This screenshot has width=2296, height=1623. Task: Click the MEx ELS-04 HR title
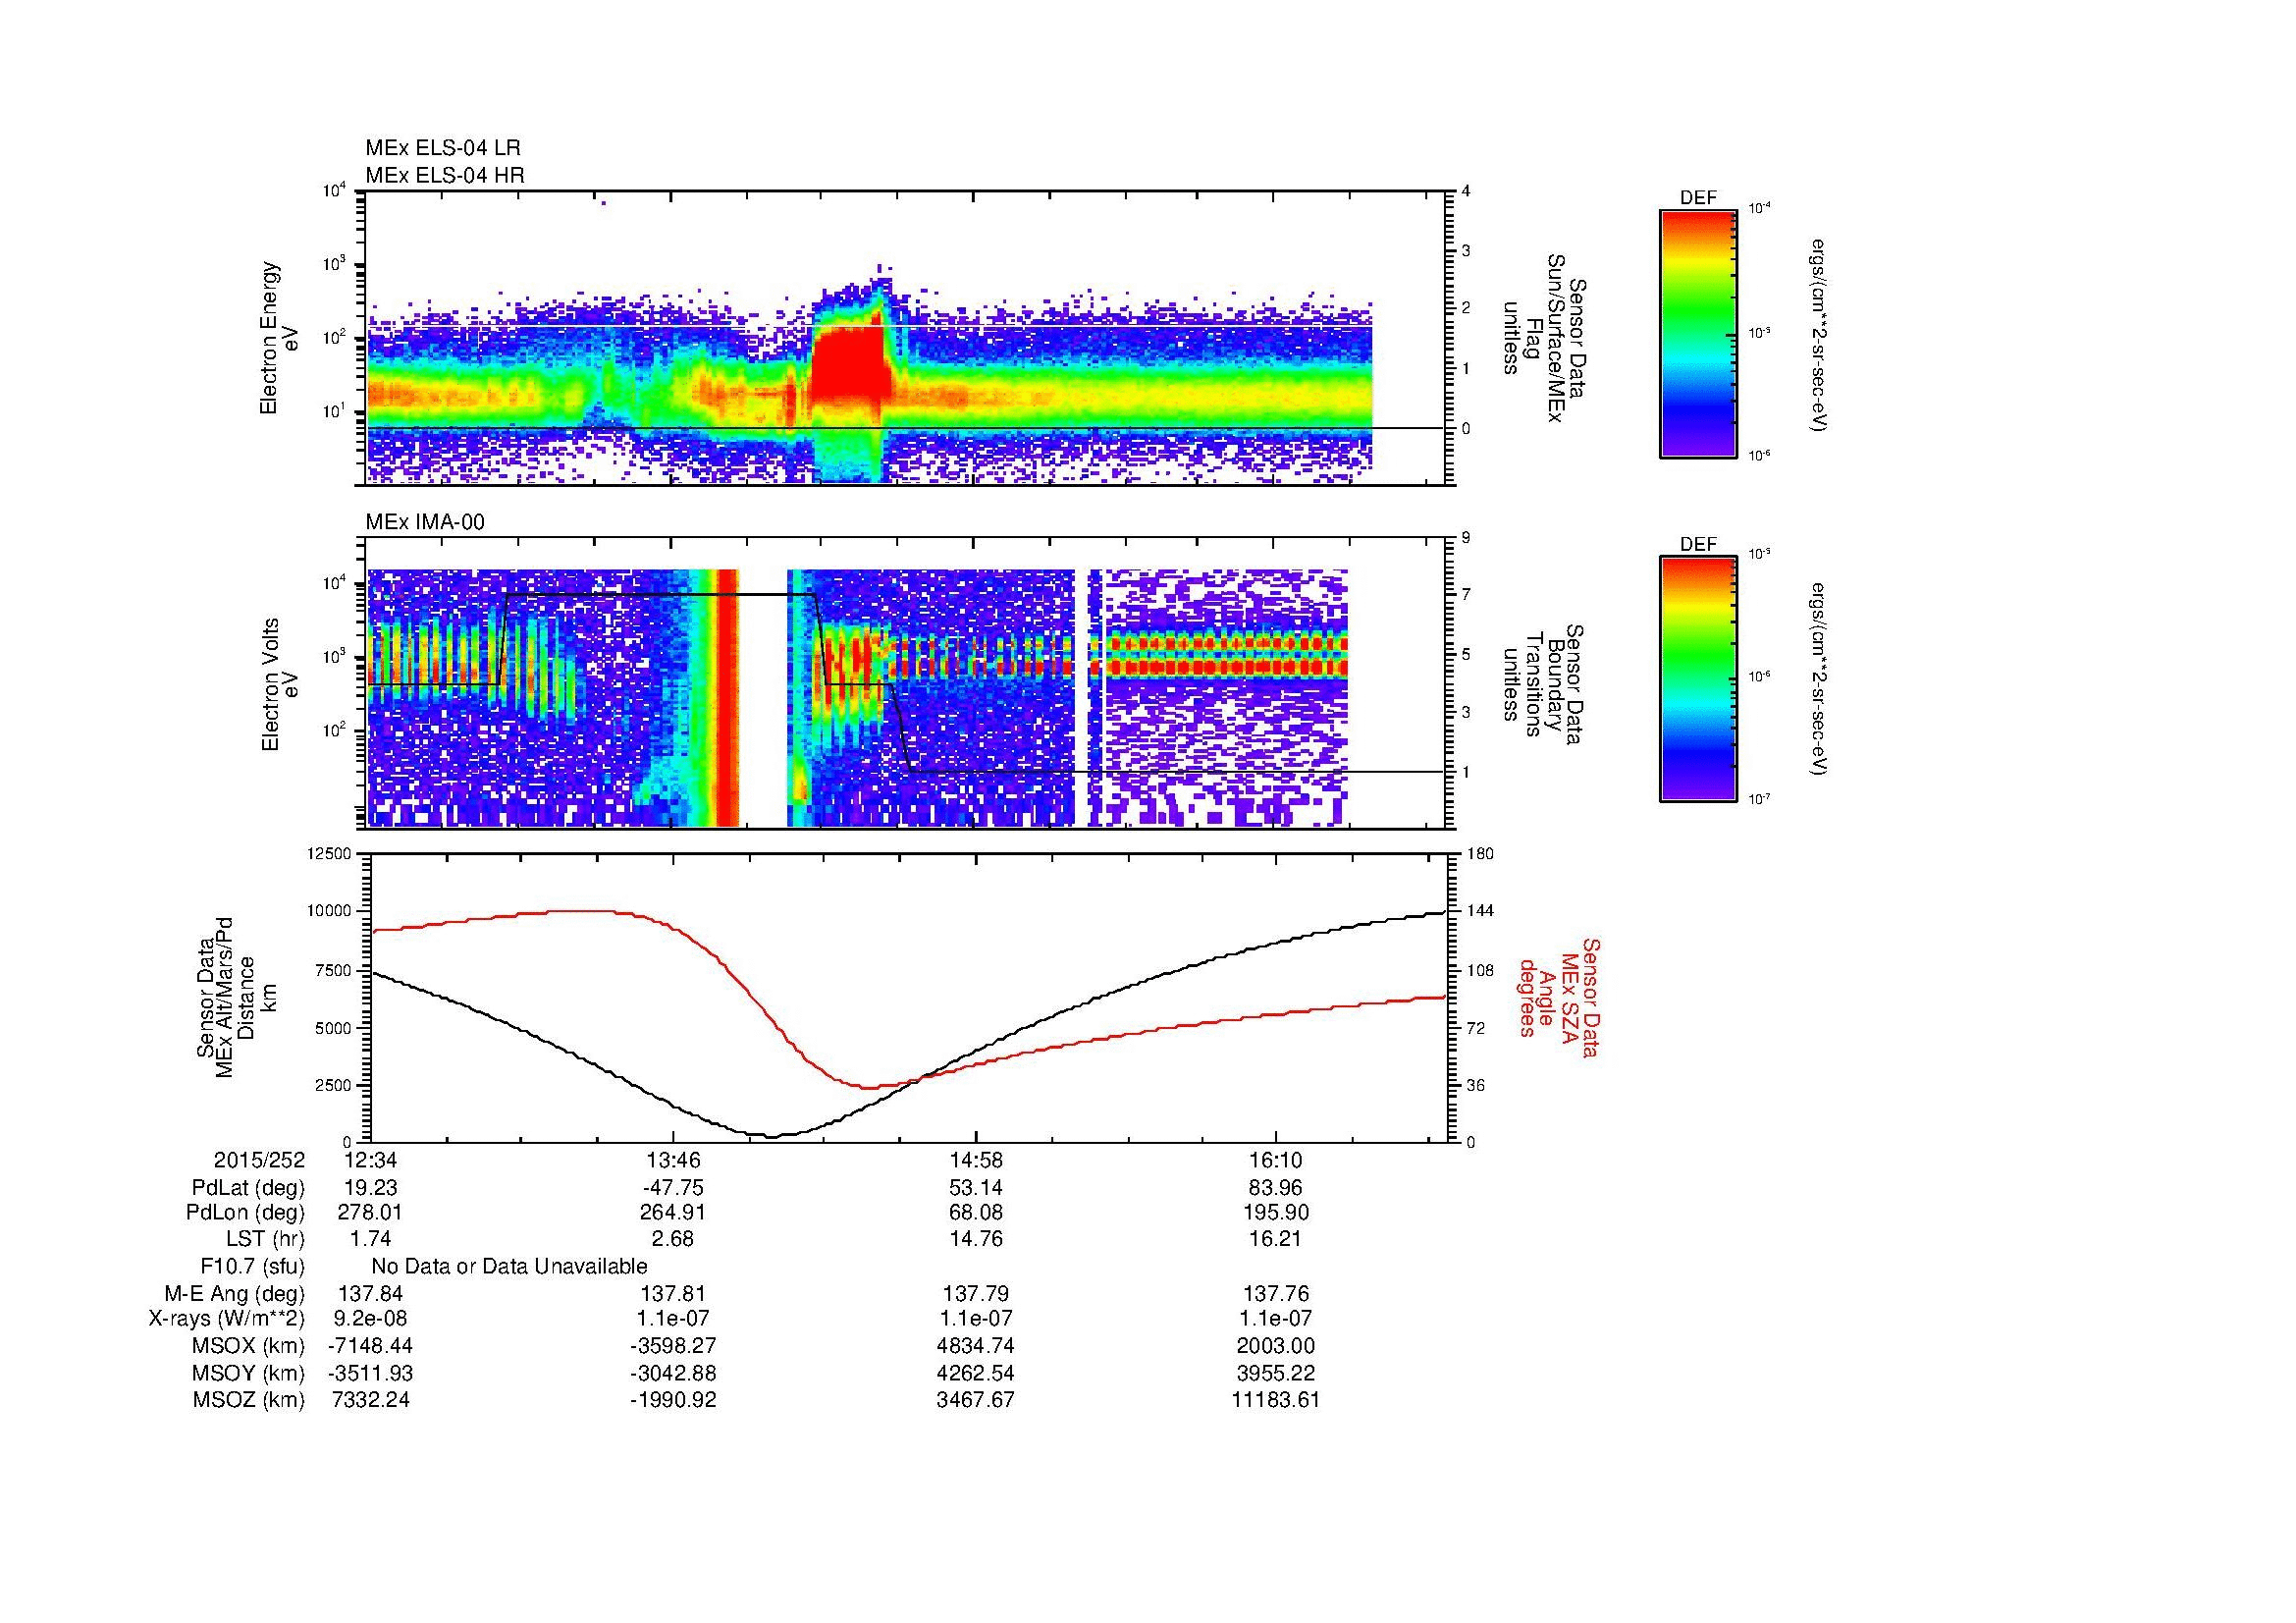click(x=444, y=175)
